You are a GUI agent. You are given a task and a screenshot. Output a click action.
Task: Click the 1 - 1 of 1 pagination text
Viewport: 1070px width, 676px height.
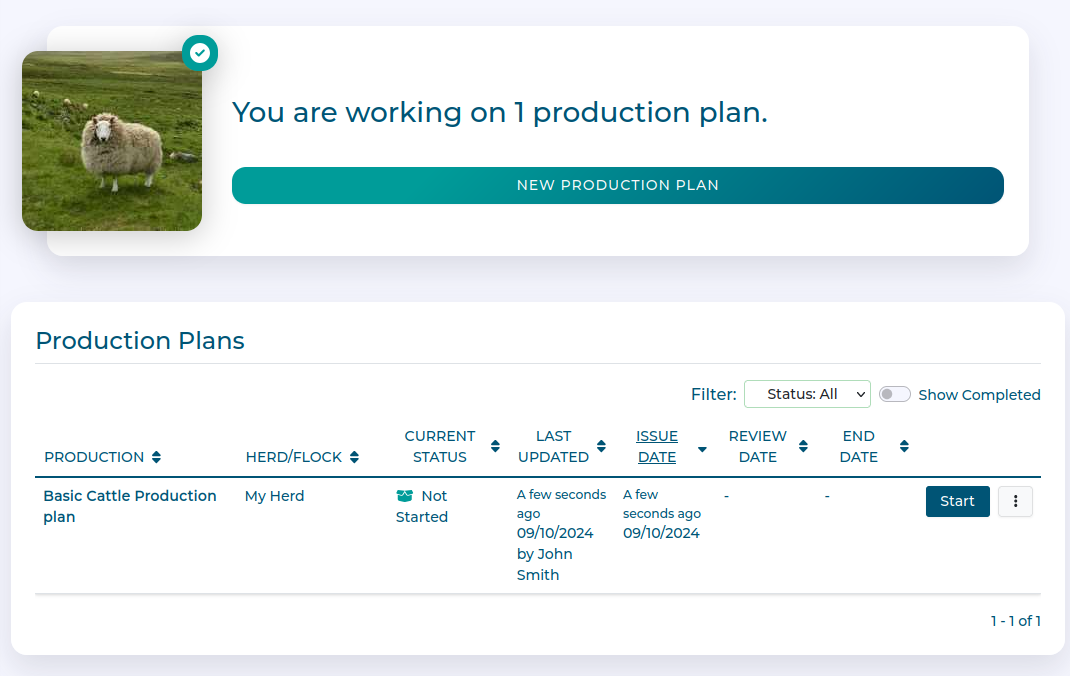click(1016, 620)
